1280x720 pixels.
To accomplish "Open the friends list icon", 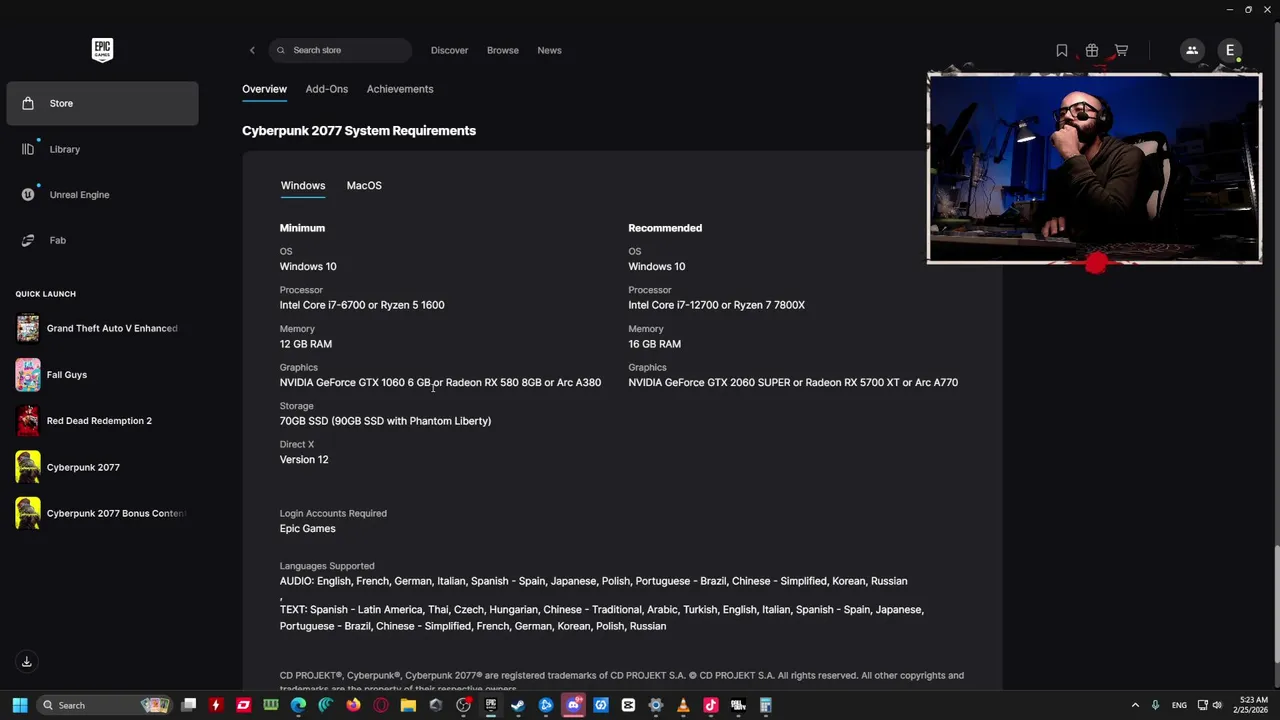I will pos(1191,50).
